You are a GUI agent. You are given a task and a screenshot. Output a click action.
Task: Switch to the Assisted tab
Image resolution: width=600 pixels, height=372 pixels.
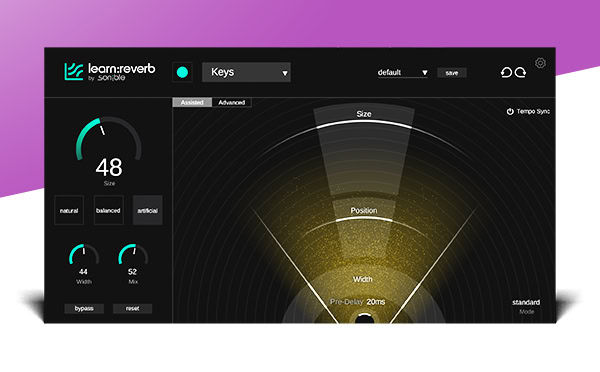point(192,103)
